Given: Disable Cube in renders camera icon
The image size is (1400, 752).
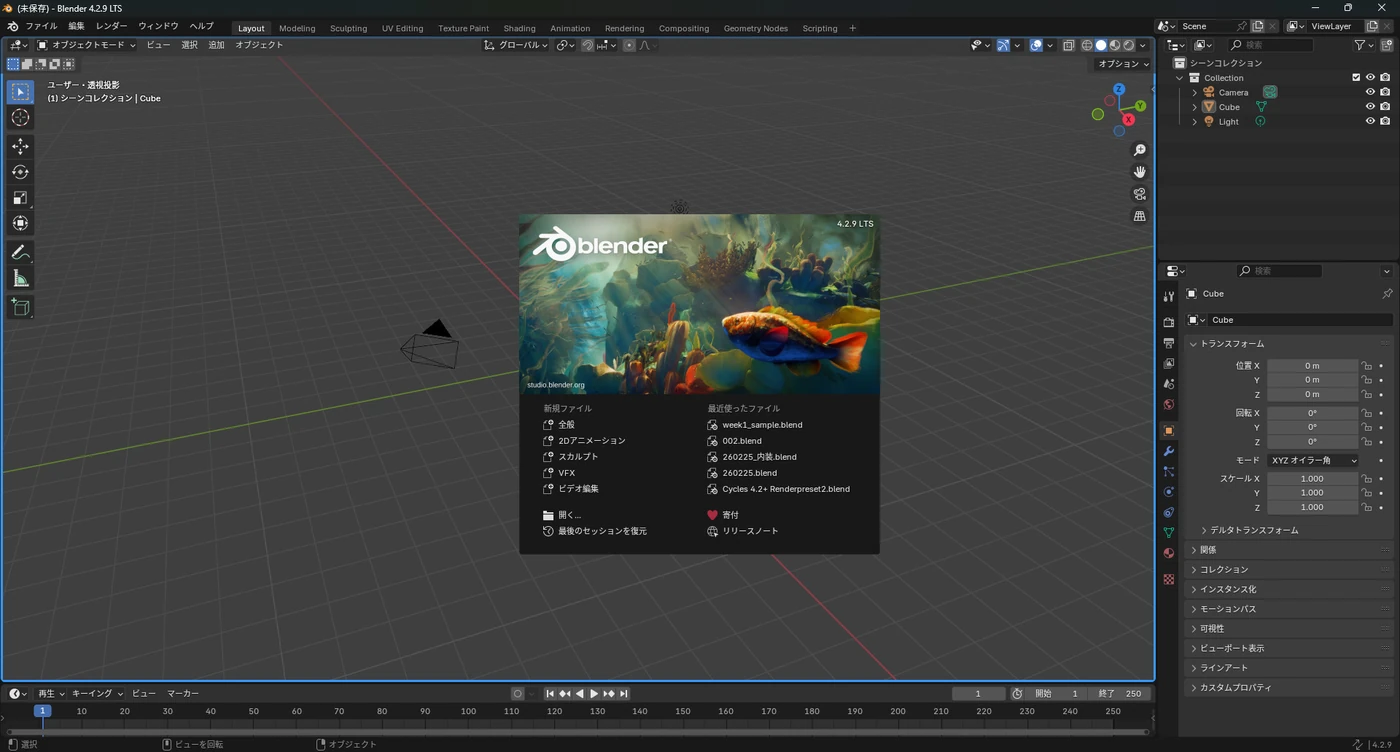Looking at the screenshot, I should pos(1385,107).
